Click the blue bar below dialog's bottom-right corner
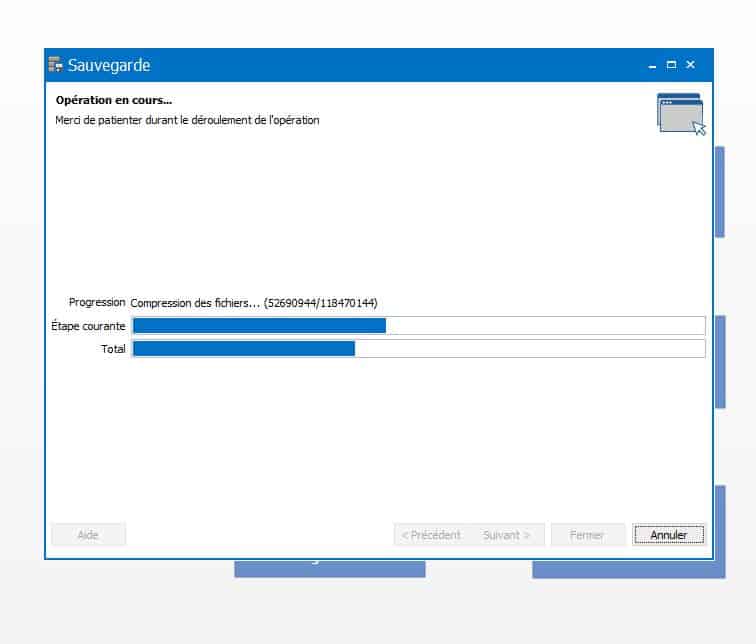The width and height of the screenshot is (756, 644). click(628, 570)
